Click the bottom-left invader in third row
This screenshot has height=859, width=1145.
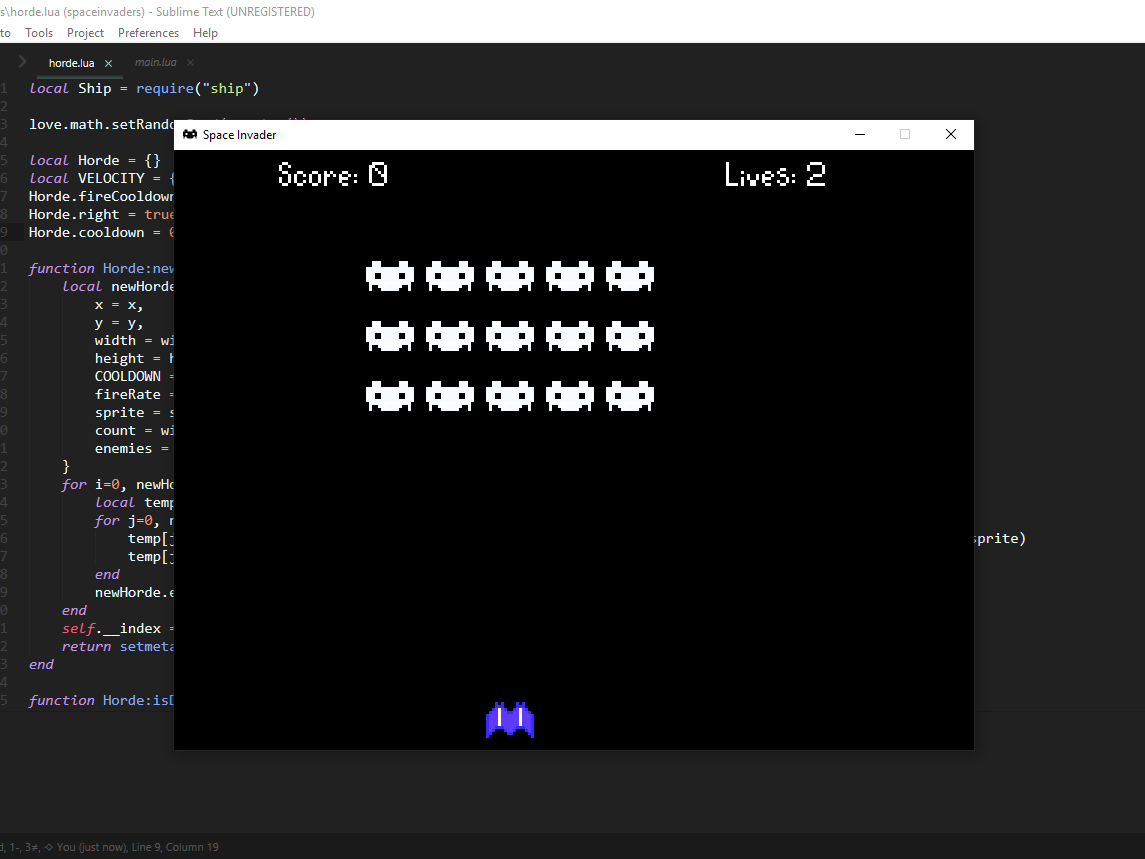click(x=390, y=396)
